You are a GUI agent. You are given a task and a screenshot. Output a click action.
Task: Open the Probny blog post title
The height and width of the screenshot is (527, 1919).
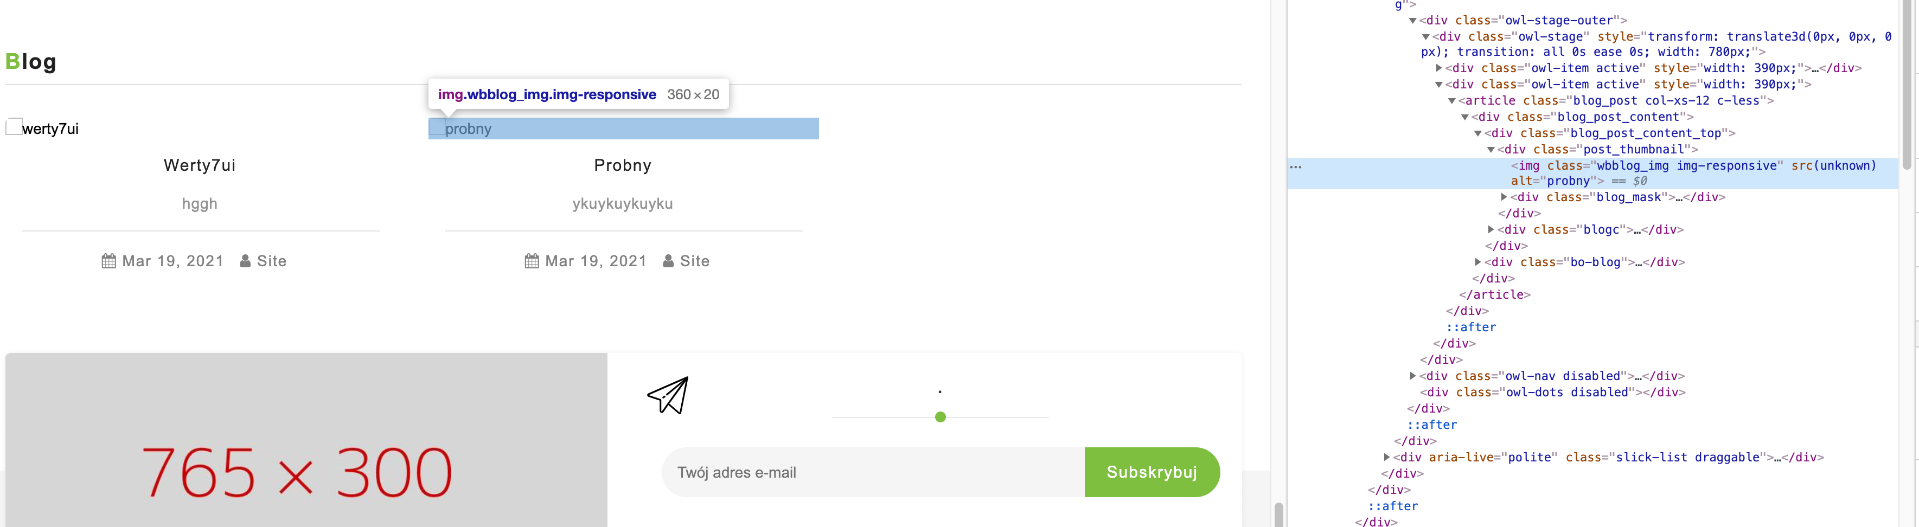click(x=622, y=166)
